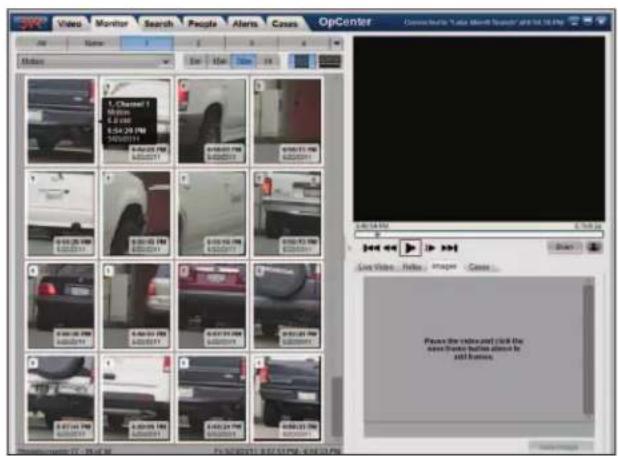Select the highlighted 30m time range button

[x=244, y=61]
